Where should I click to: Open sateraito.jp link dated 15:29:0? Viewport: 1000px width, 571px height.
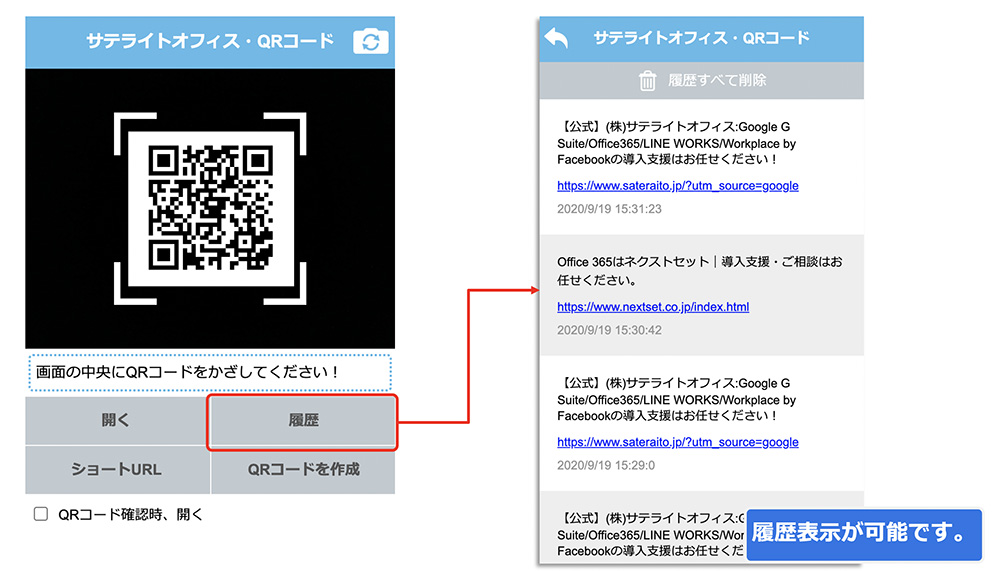pos(677,442)
